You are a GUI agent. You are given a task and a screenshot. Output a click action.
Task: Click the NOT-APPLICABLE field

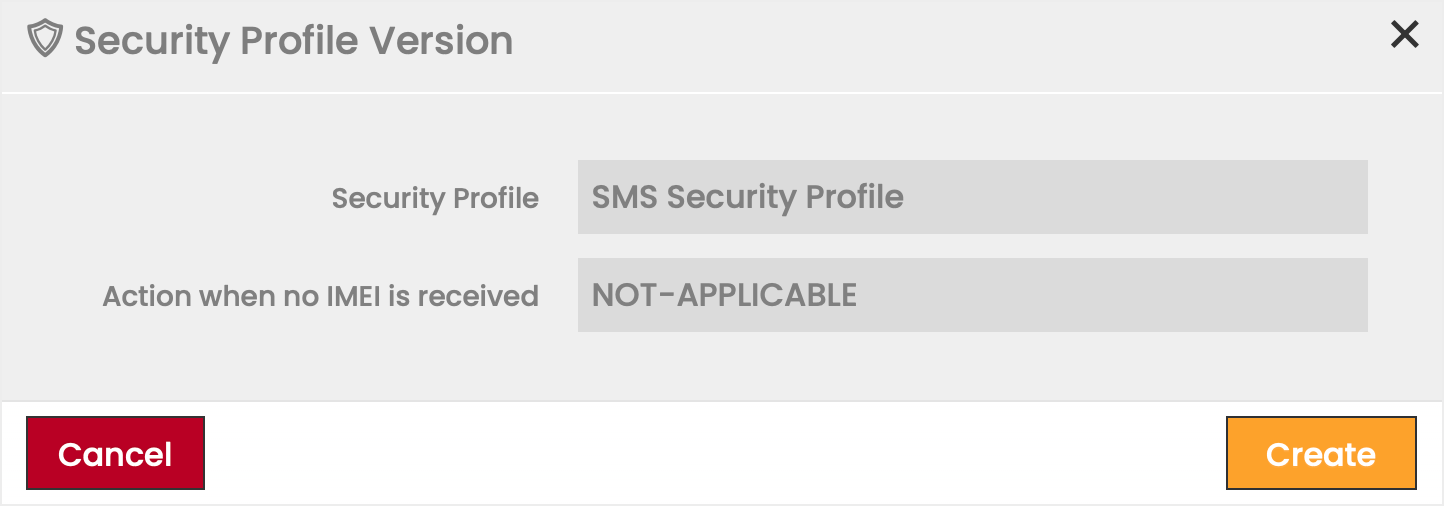point(972,295)
